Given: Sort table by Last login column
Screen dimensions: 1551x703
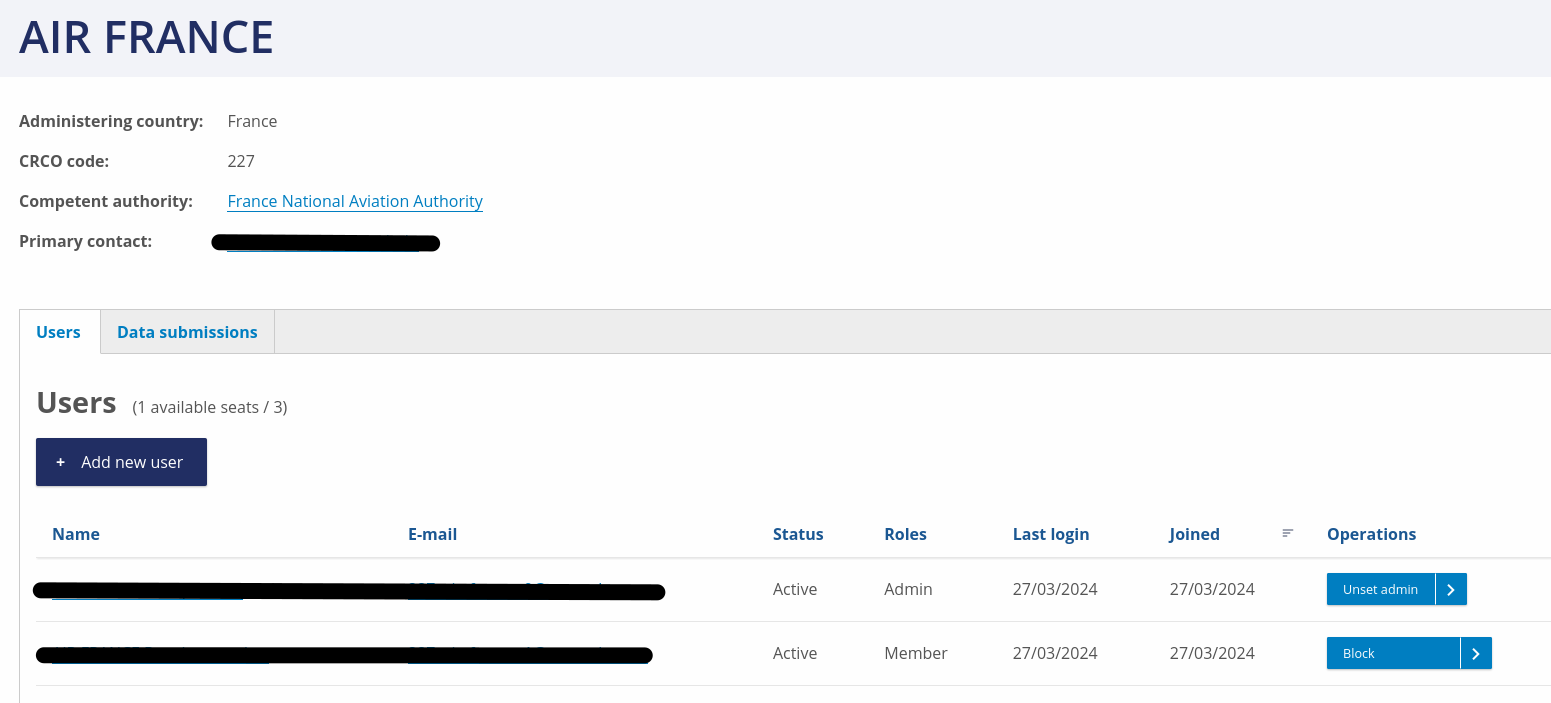Looking at the screenshot, I should click(1051, 534).
